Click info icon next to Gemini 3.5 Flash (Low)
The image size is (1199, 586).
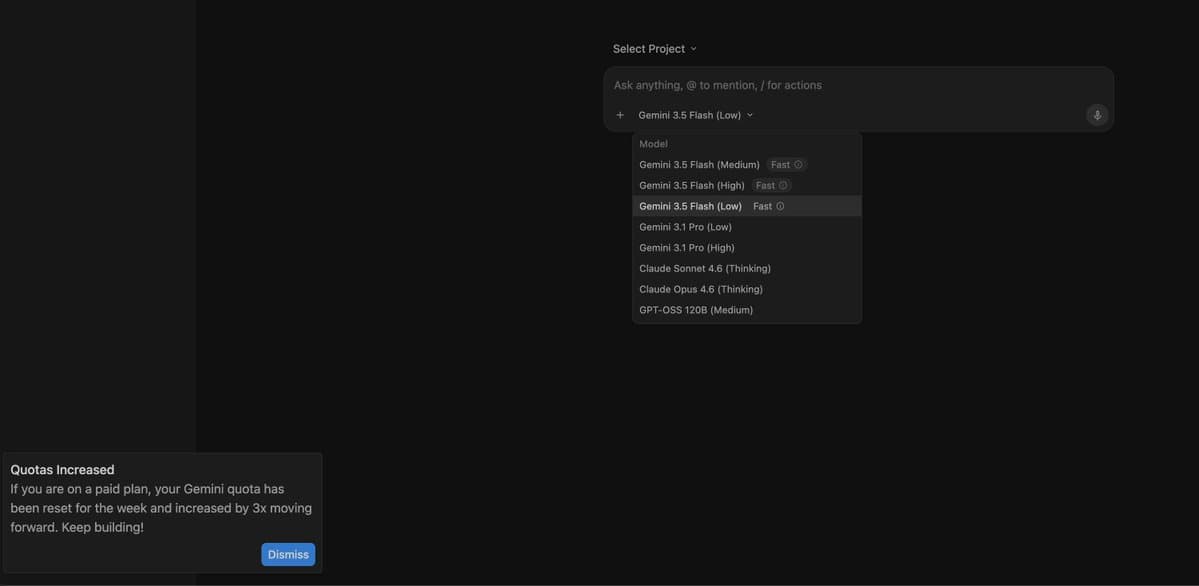click(x=780, y=206)
